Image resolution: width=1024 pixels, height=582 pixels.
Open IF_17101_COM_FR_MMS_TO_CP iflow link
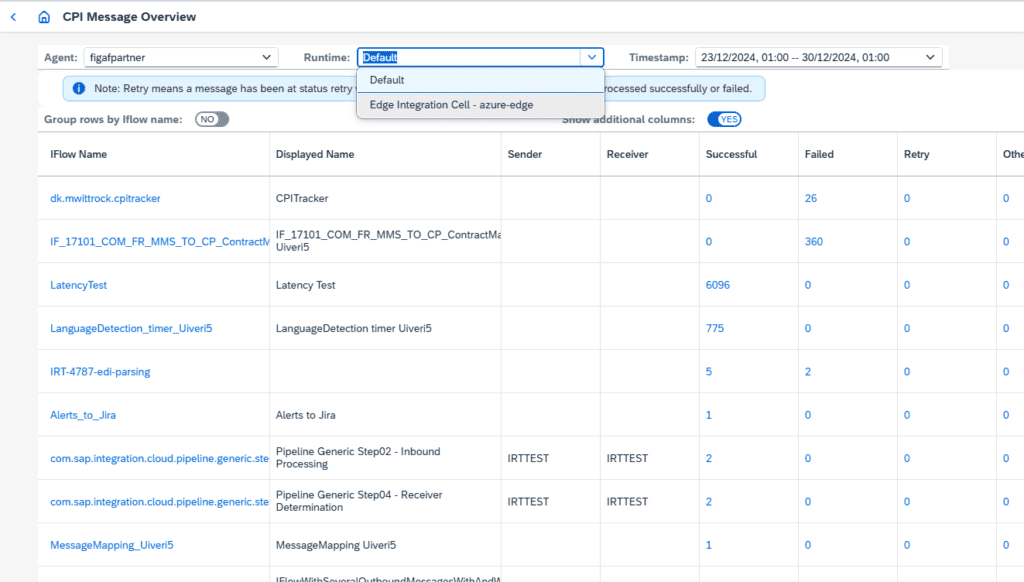[159, 242]
